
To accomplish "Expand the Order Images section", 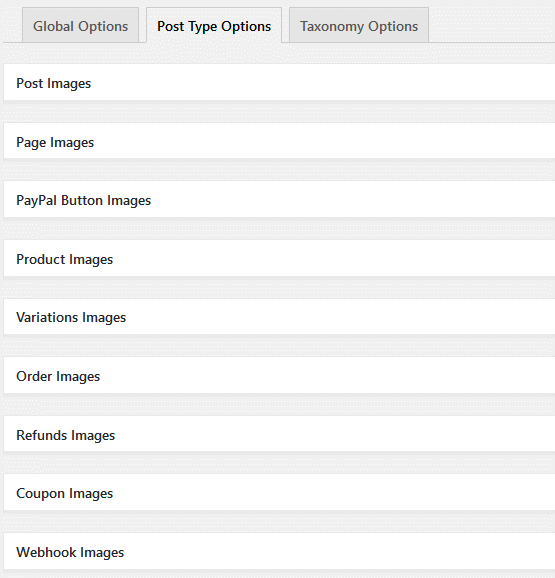I will (279, 375).
